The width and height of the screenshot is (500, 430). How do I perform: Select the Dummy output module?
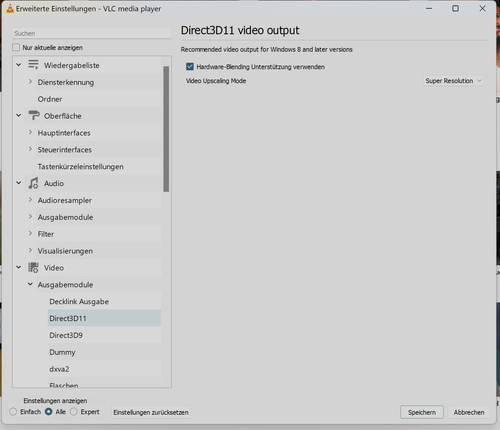tap(62, 352)
